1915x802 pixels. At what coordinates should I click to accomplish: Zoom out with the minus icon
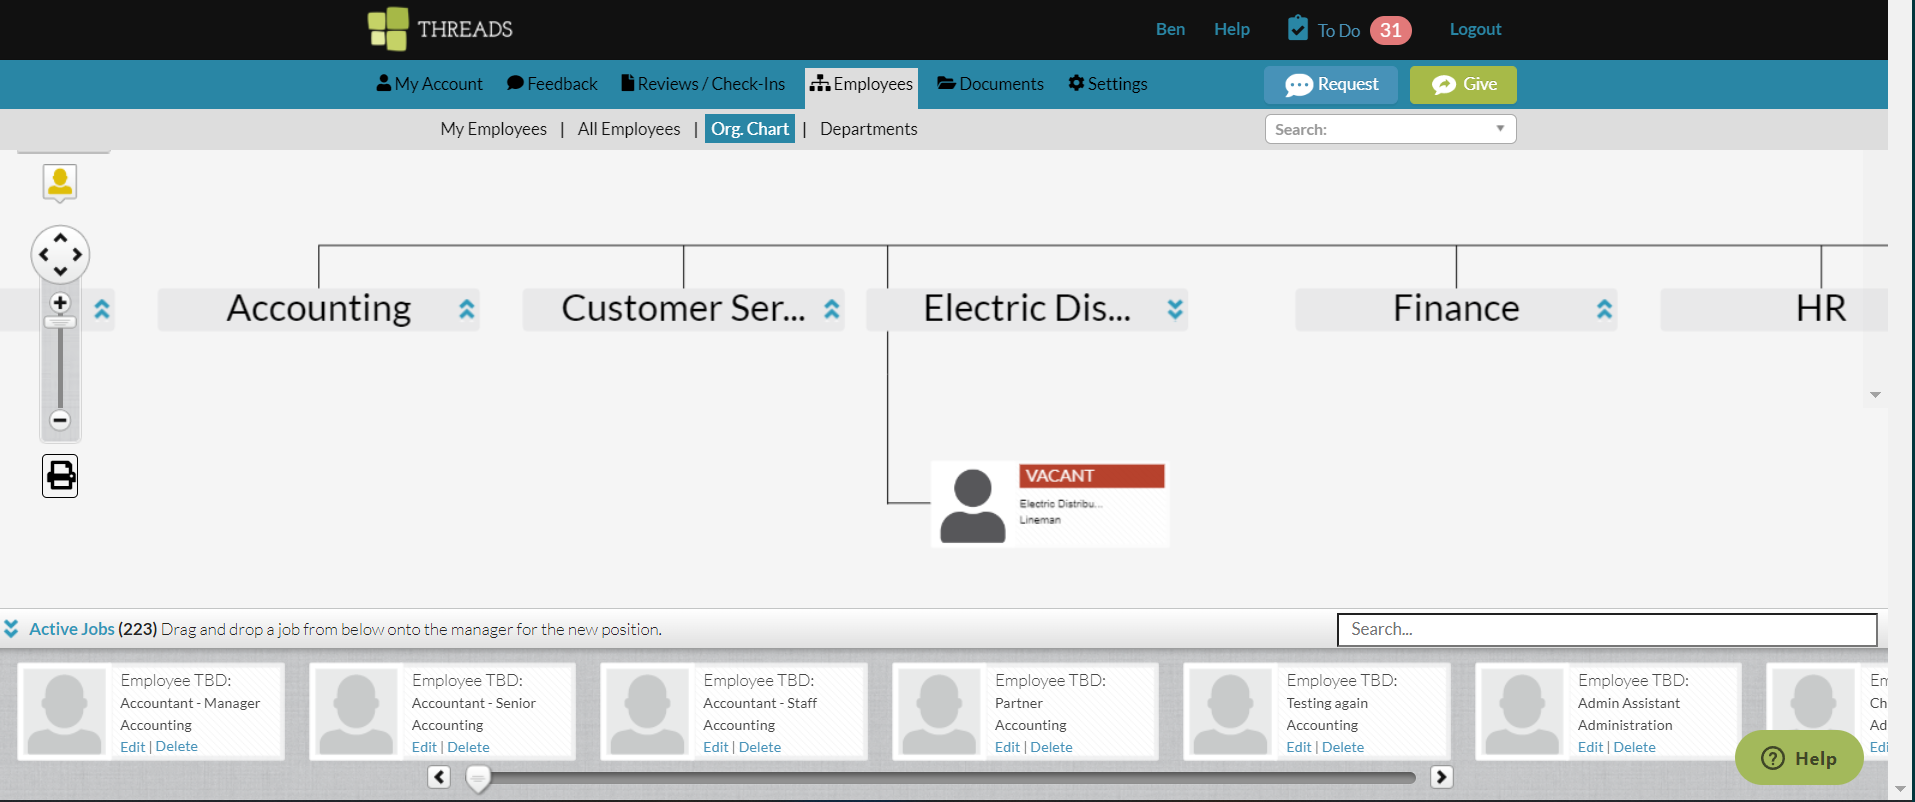pos(60,420)
